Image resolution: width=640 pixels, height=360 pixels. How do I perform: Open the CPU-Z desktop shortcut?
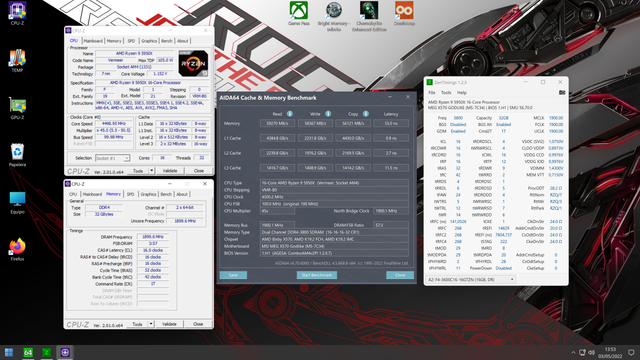17,13
